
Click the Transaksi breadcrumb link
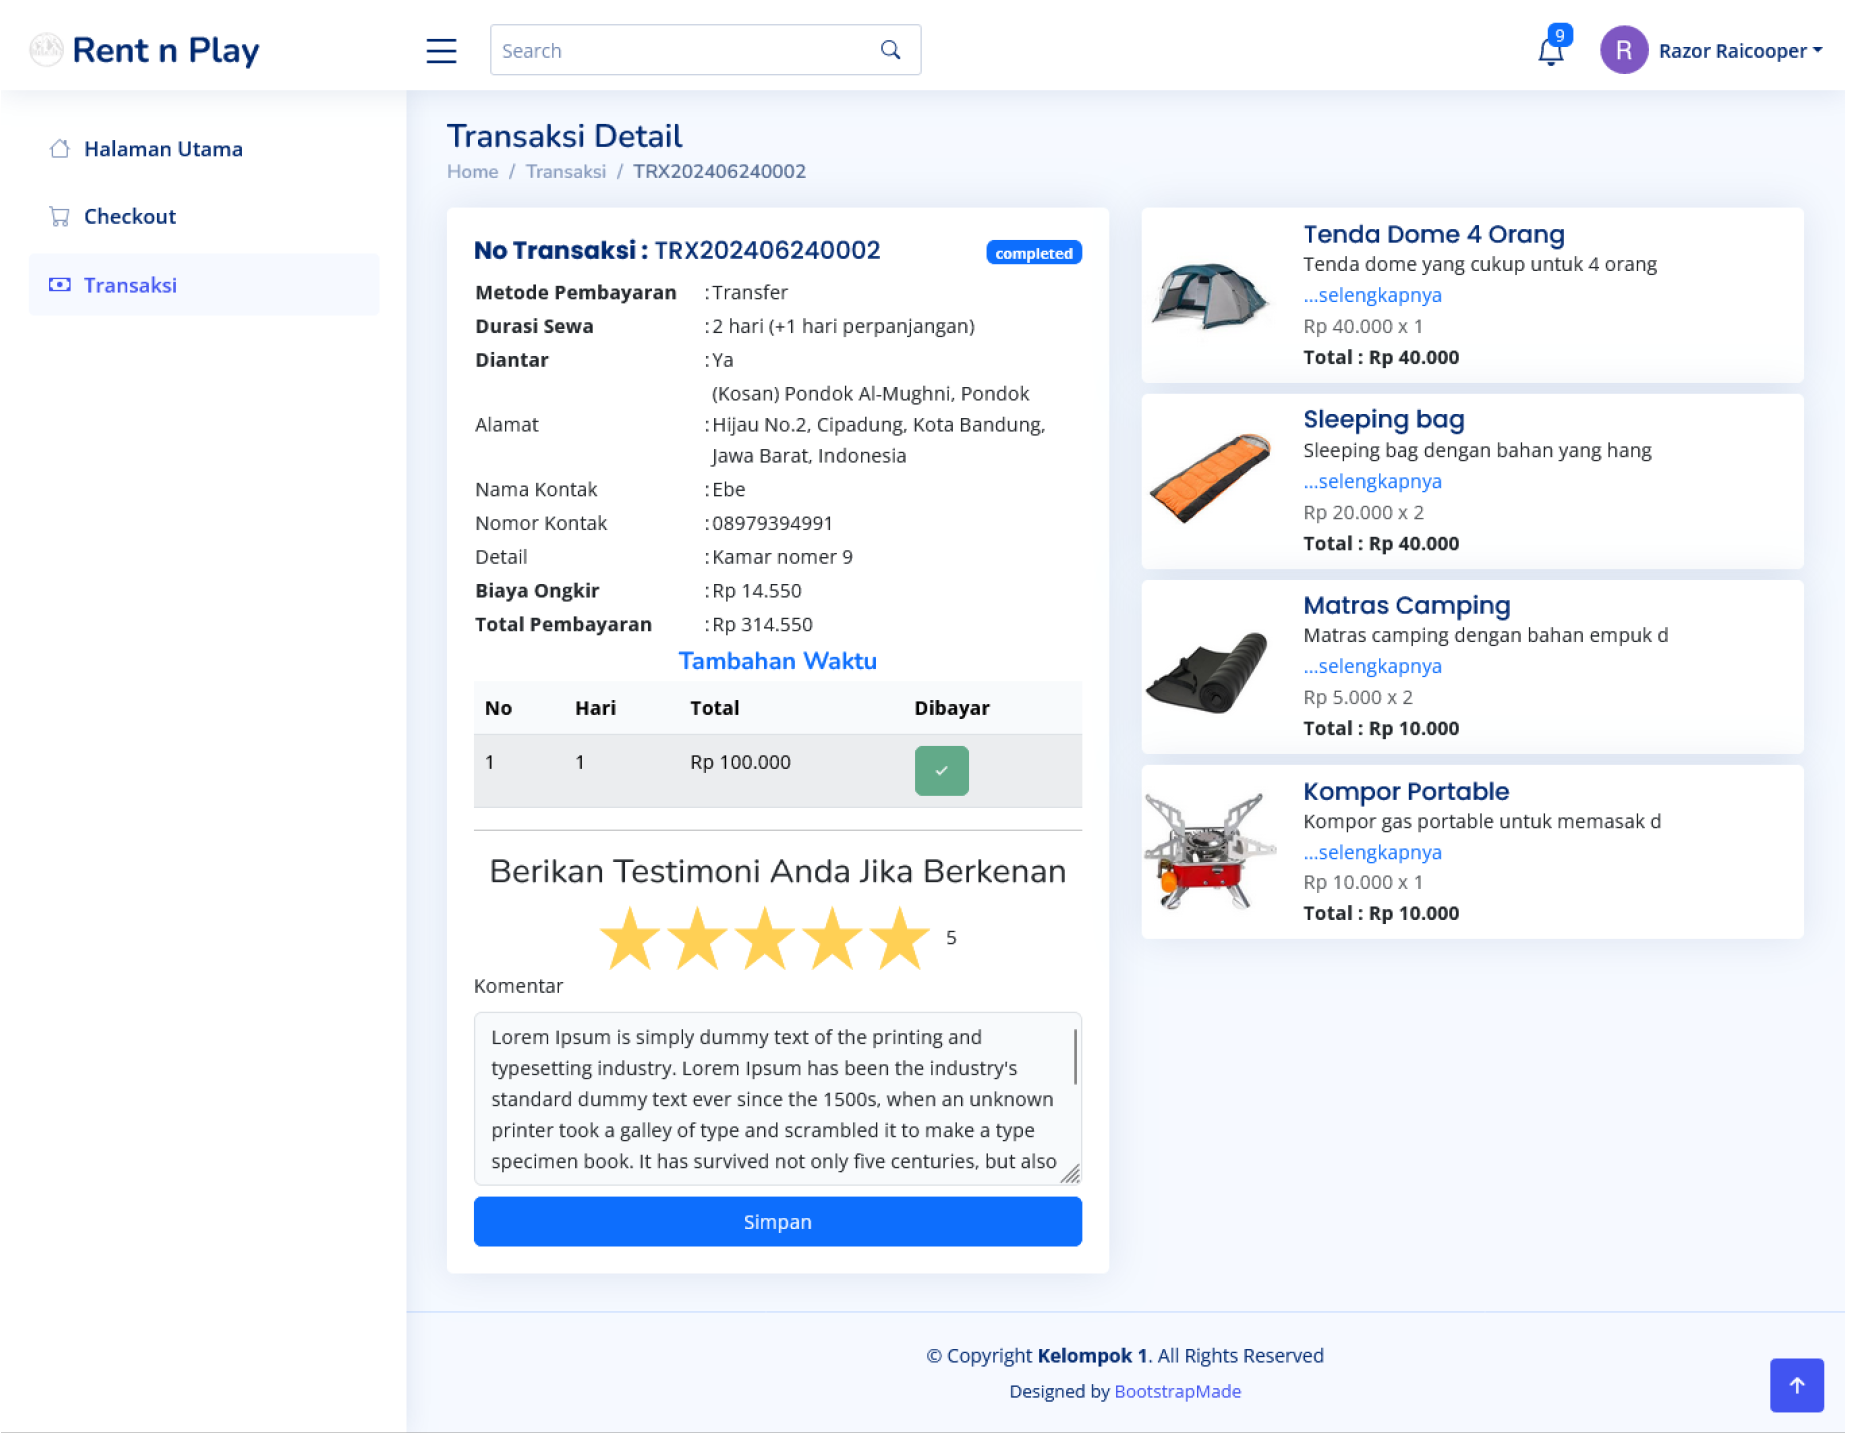tap(566, 171)
